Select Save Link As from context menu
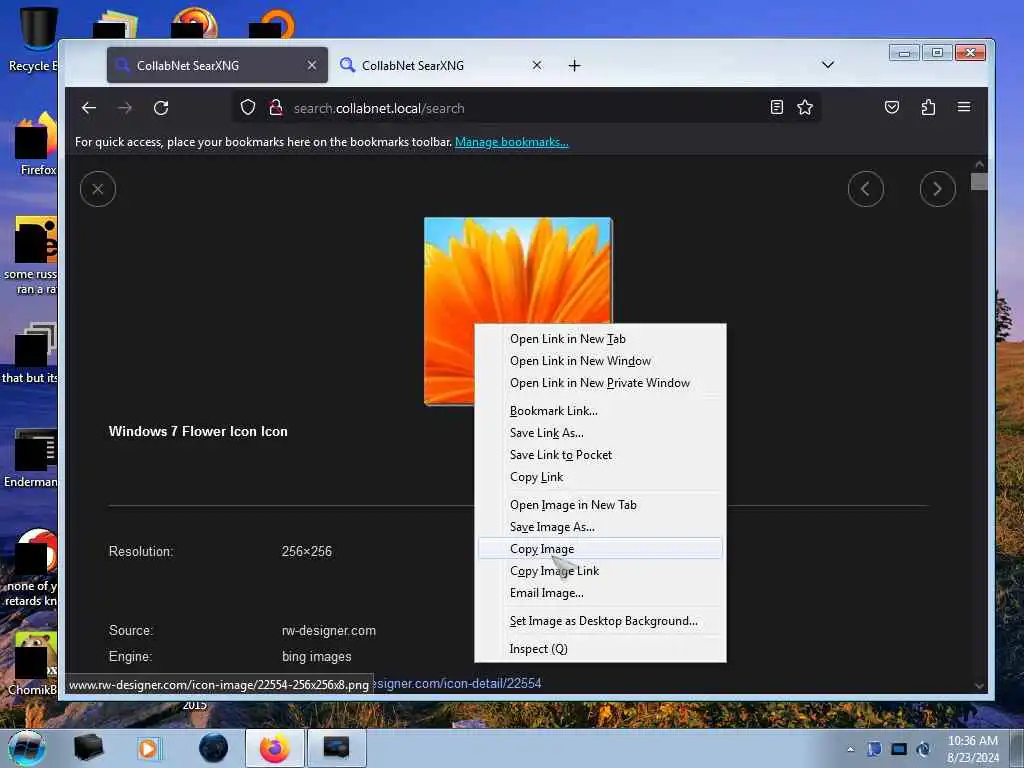 (x=600, y=433)
